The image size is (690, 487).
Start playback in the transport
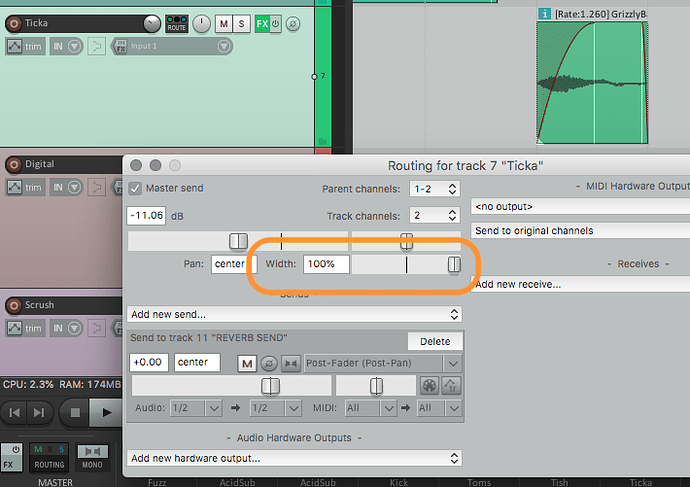pos(106,413)
